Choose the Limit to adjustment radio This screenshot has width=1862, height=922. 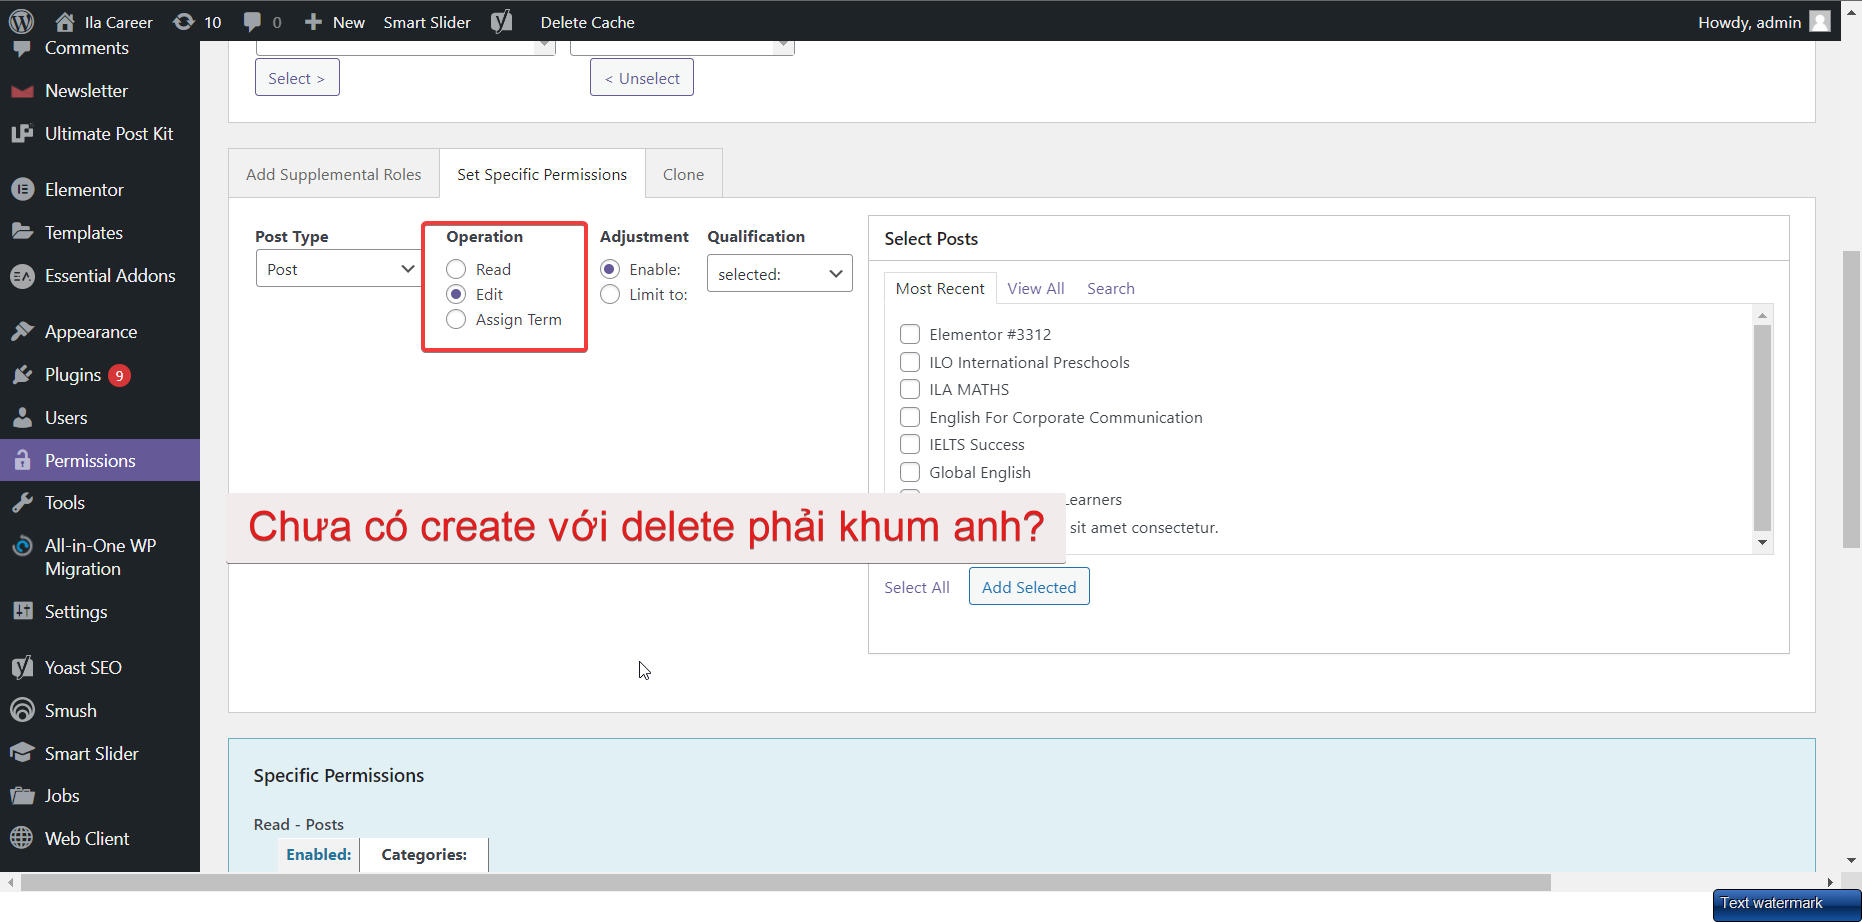click(x=610, y=294)
